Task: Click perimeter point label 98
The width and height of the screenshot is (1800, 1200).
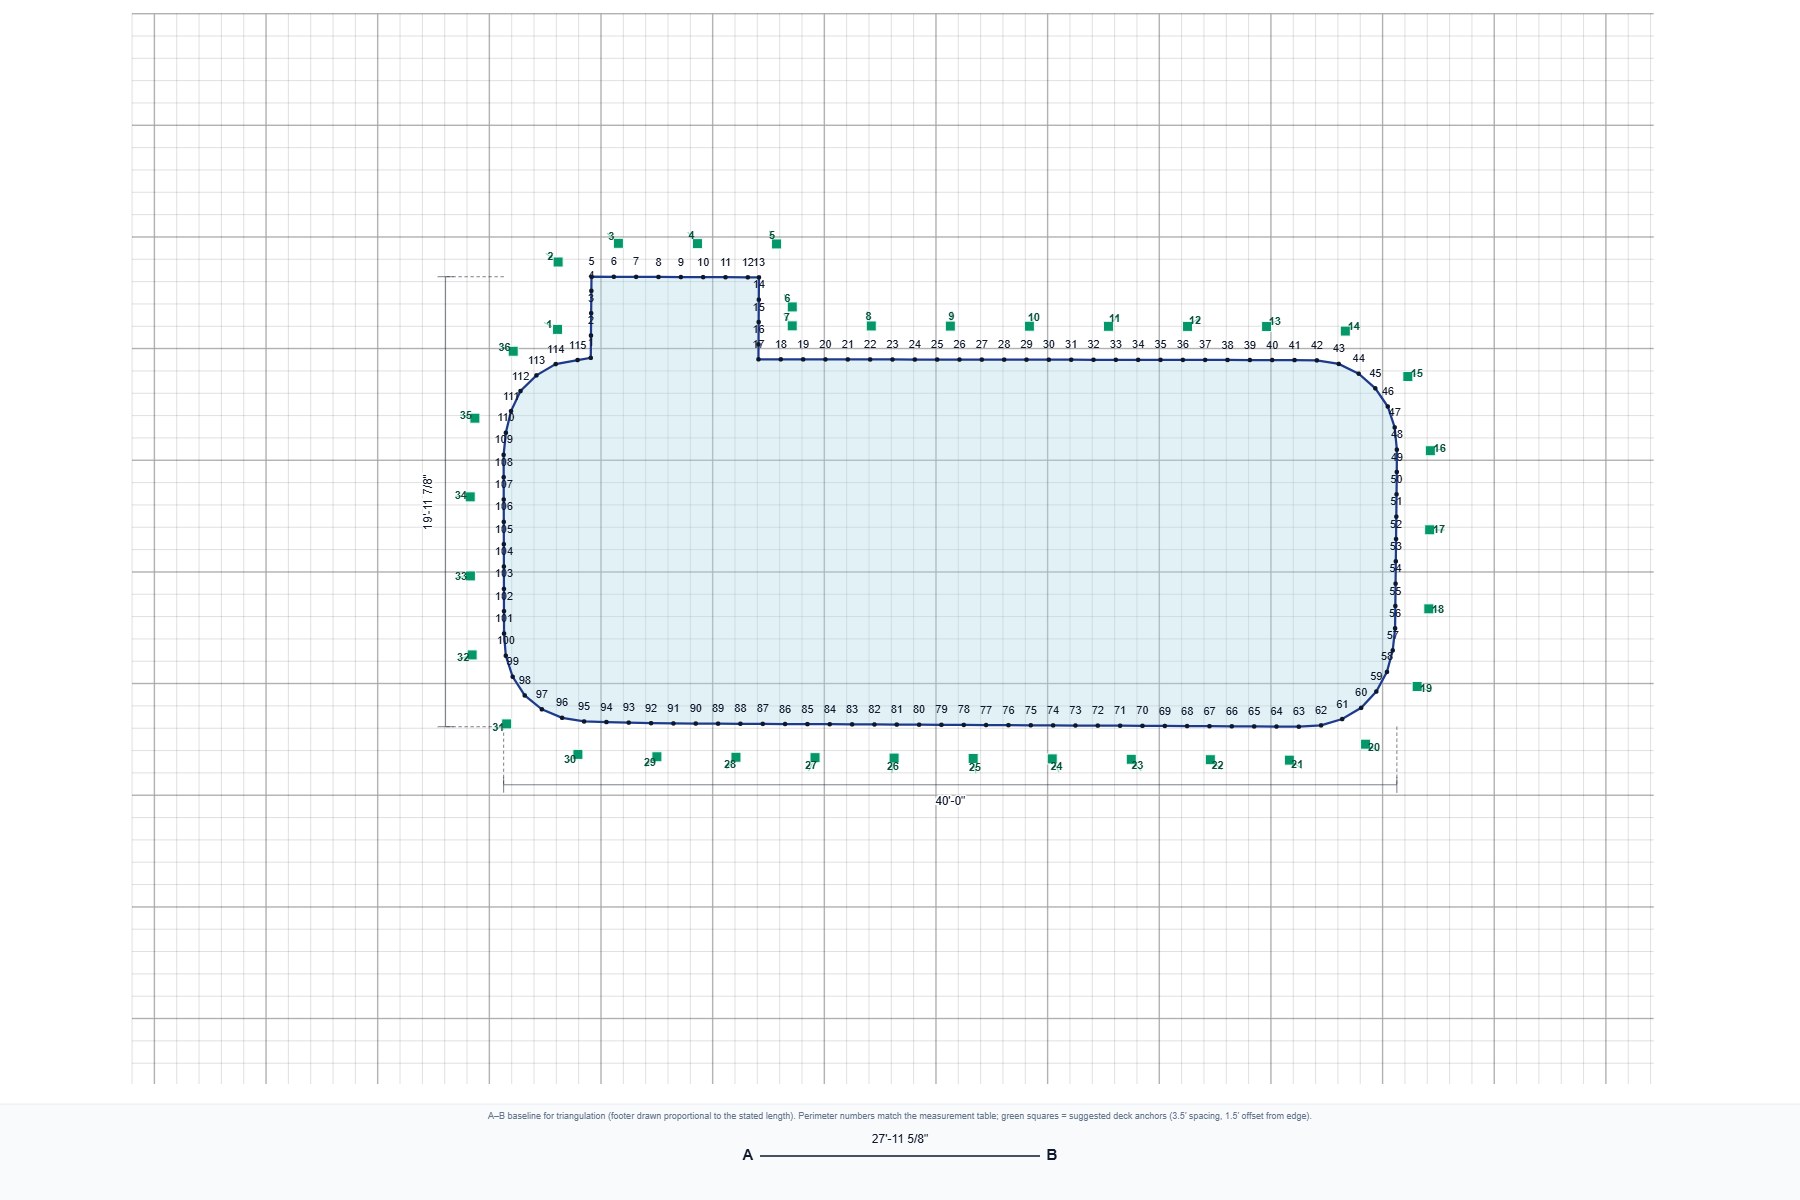Action: coord(525,680)
